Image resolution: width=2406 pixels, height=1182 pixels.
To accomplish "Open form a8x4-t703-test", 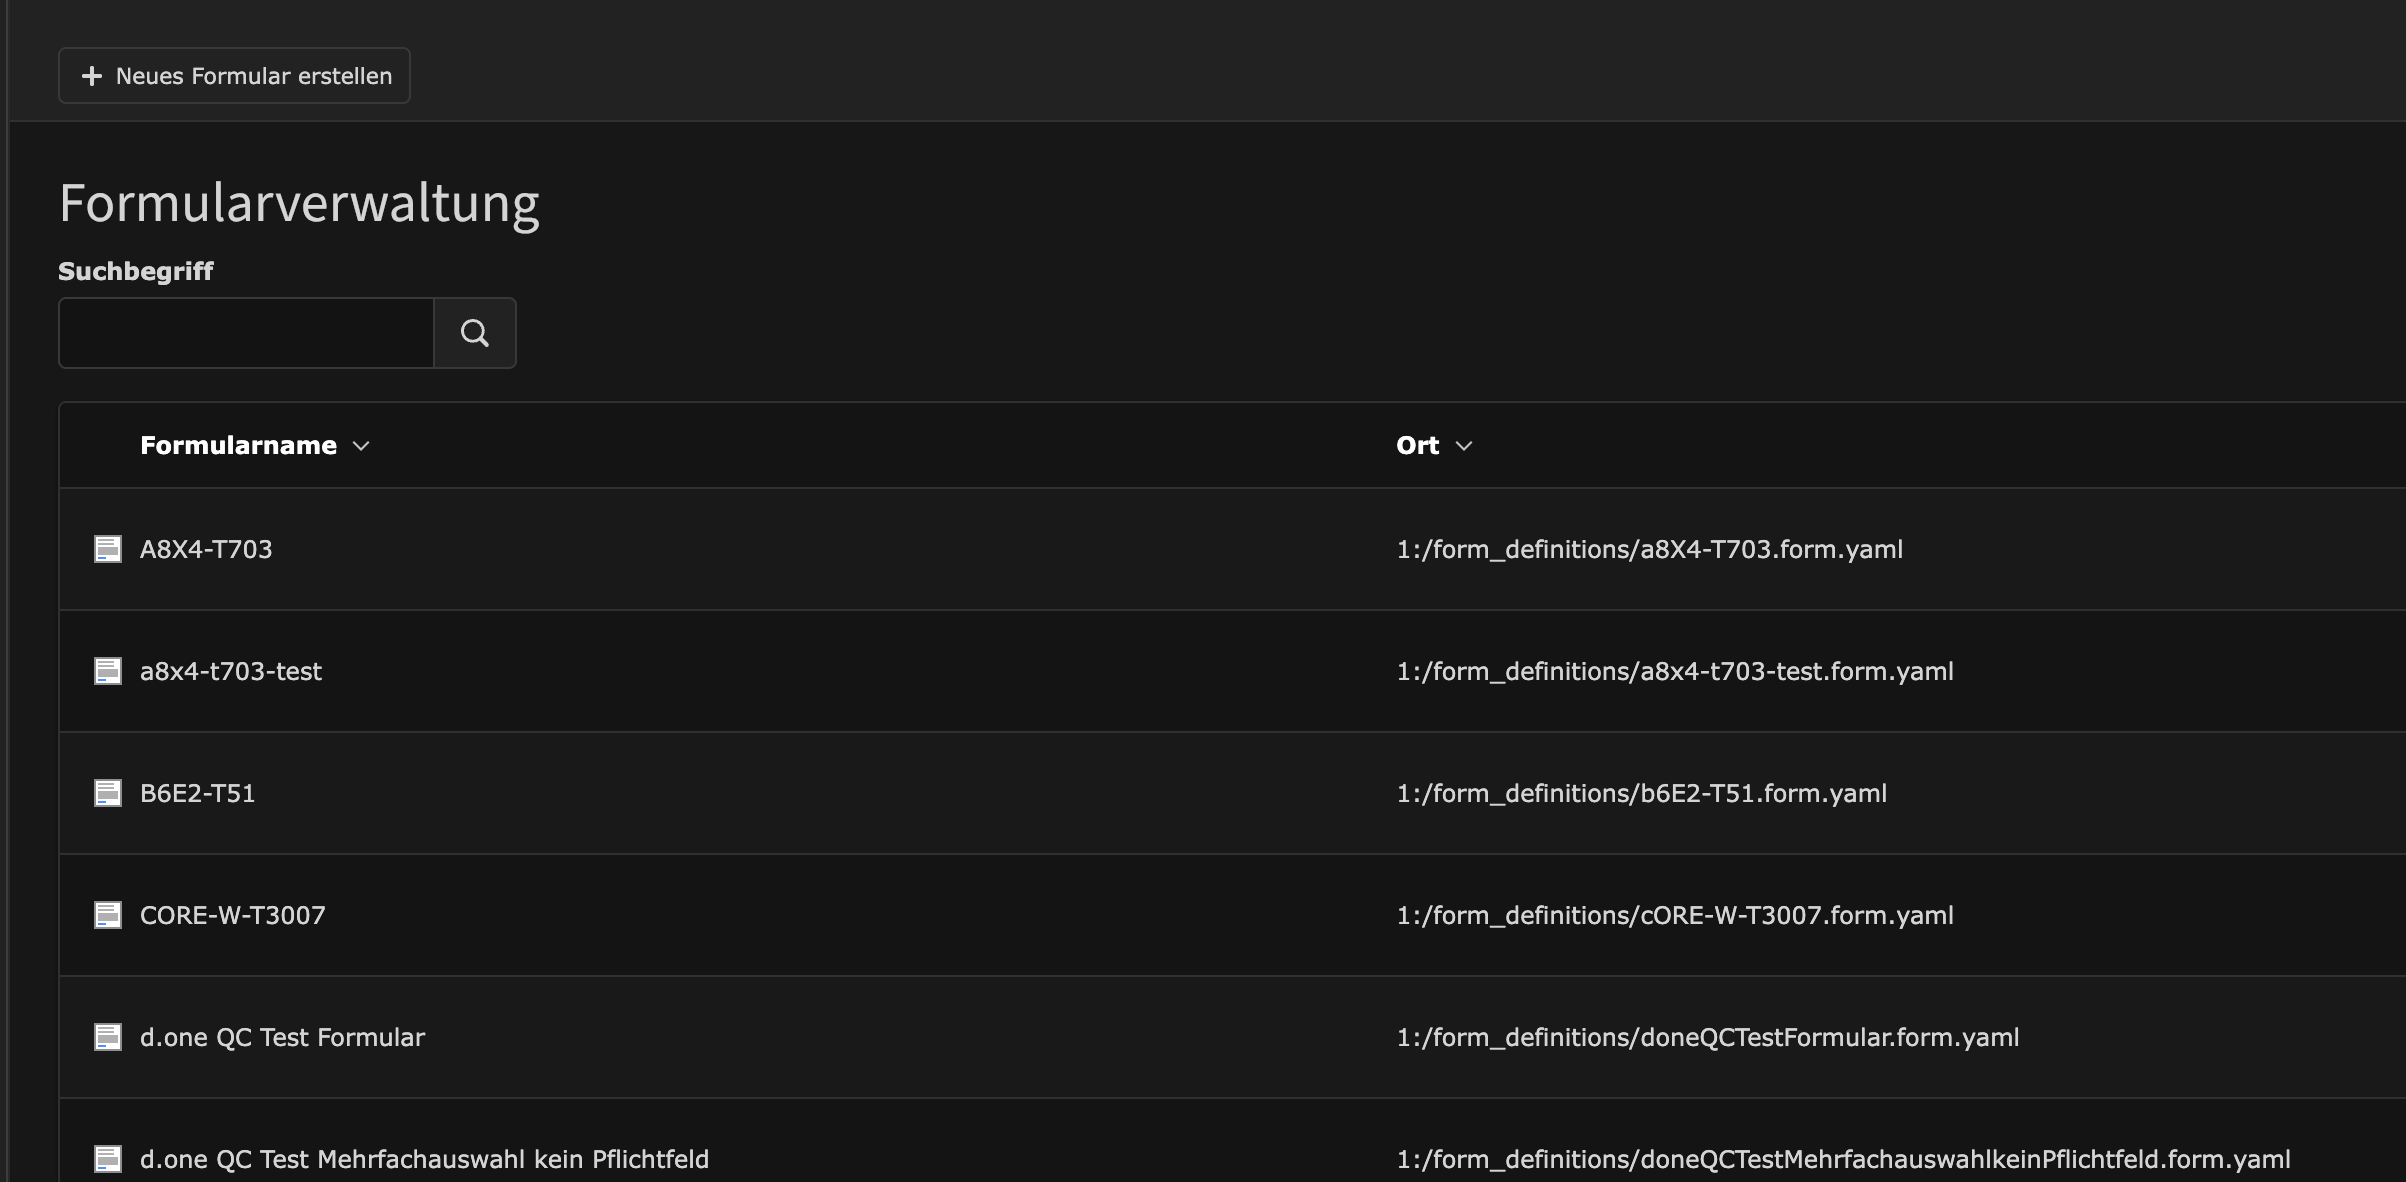I will coord(231,671).
